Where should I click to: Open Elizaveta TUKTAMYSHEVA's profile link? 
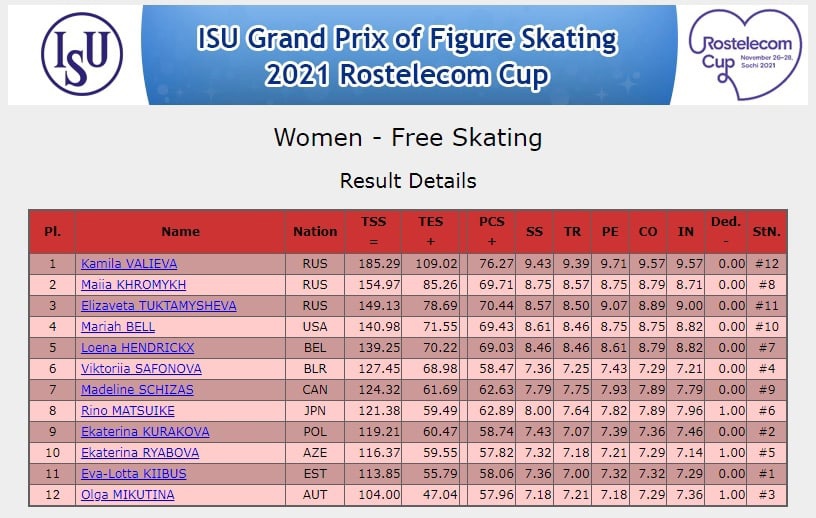pos(159,306)
